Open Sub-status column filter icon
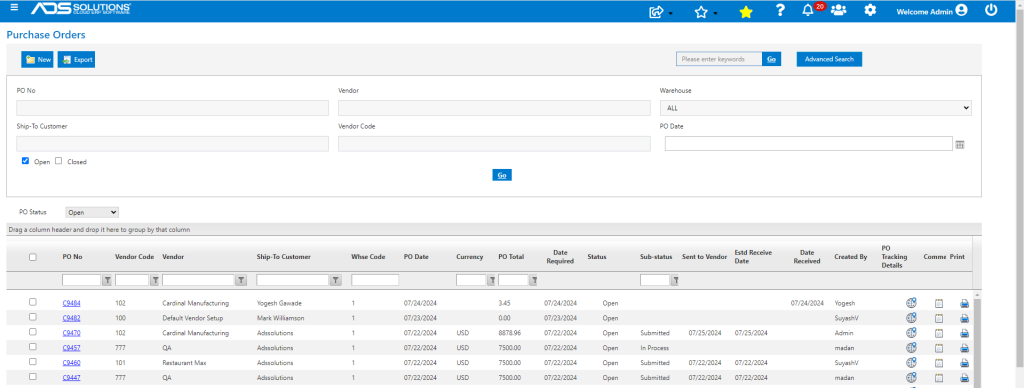The image size is (1024, 388). click(x=675, y=280)
